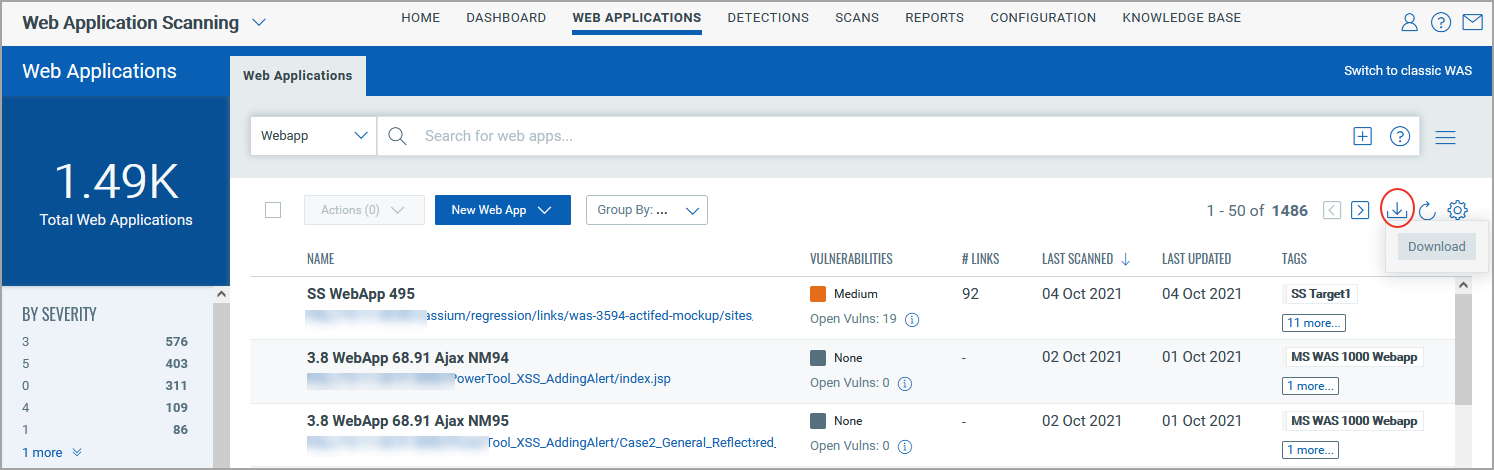Click the plus icon in search bar
The image size is (1494, 470).
coord(1362,136)
